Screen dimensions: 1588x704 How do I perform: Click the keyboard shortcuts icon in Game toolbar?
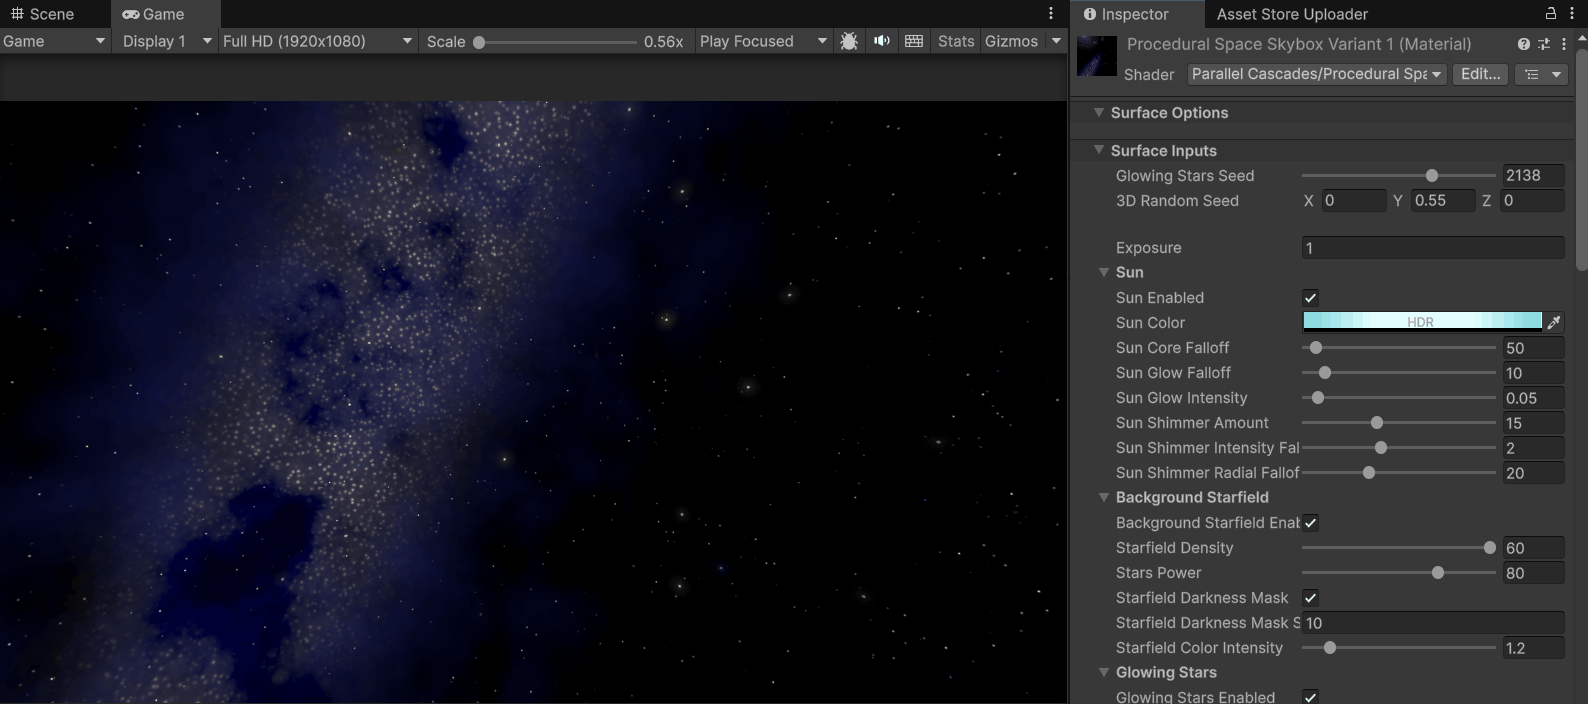point(914,41)
